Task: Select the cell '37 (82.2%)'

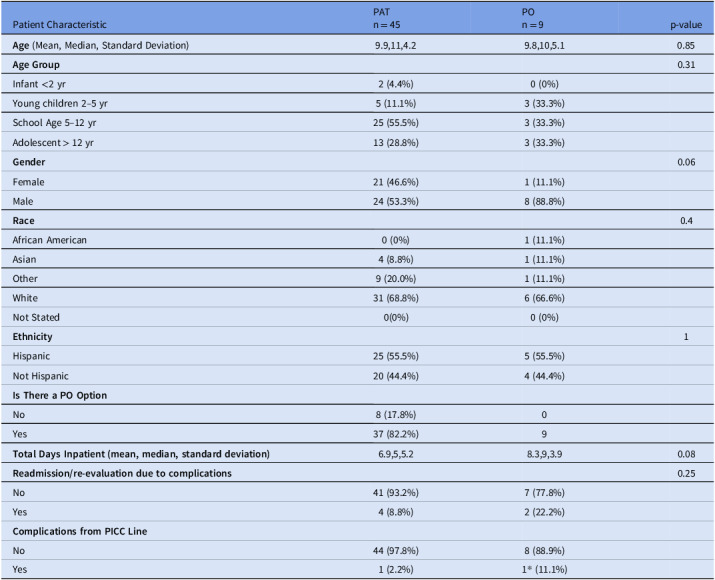Action: (395, 434)
